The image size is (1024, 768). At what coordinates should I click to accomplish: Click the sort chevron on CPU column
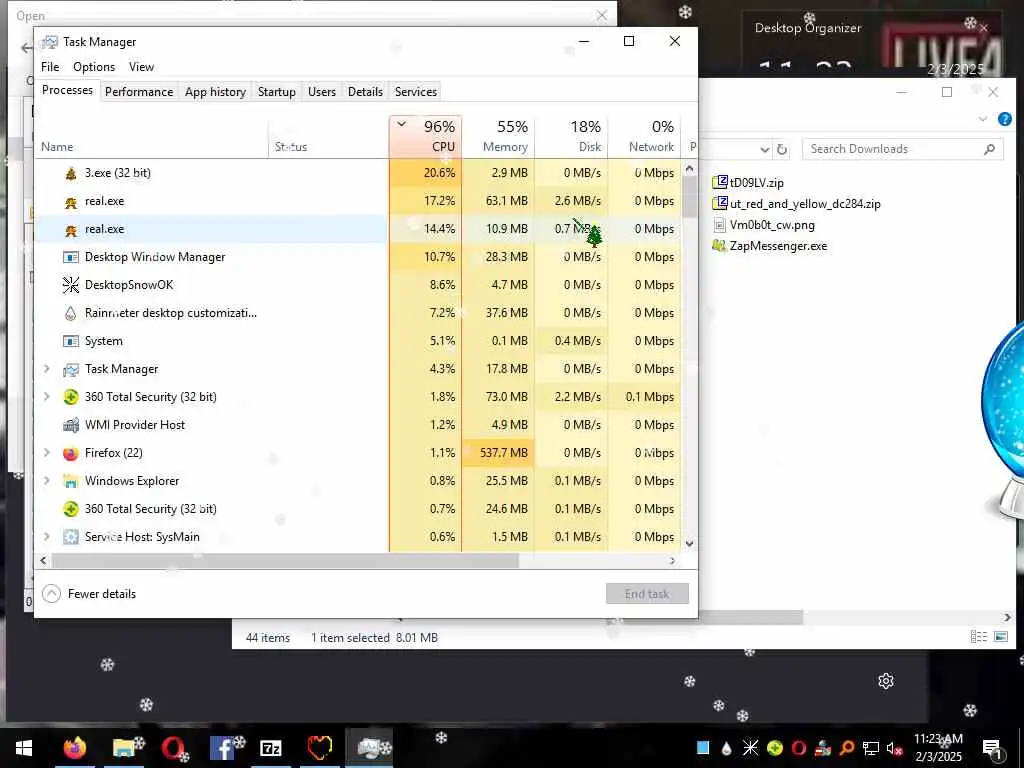402,124
